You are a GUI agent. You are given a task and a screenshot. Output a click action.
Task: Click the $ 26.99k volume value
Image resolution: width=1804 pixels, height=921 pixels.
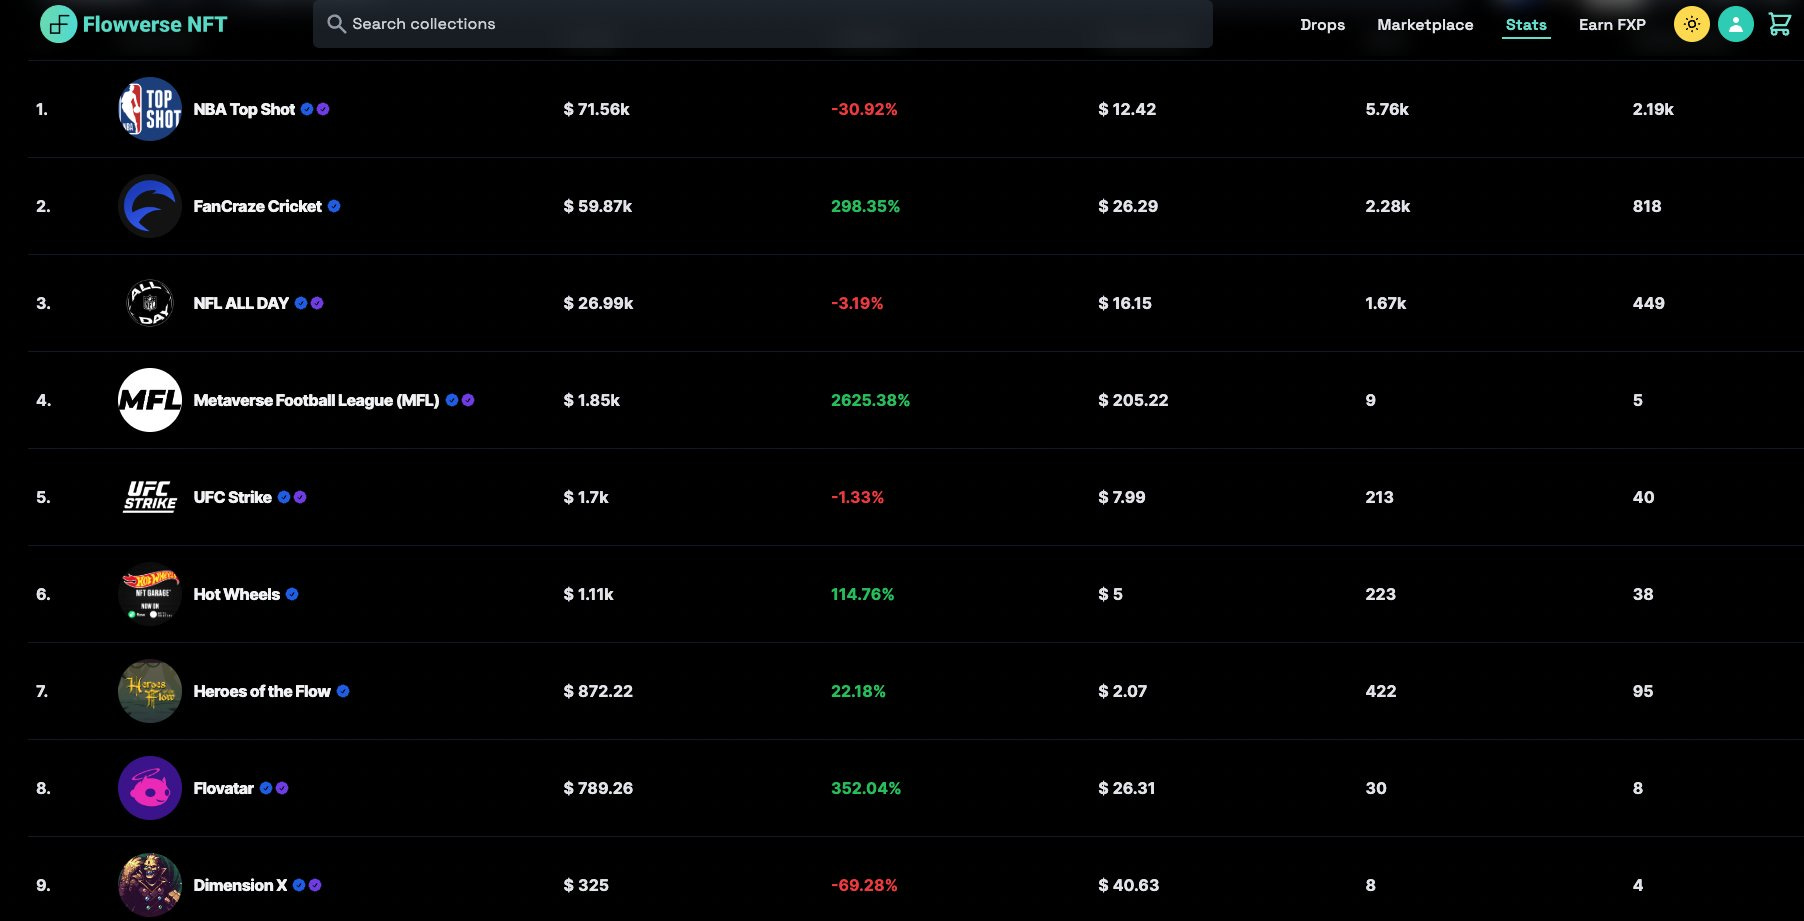coord(598,303)
